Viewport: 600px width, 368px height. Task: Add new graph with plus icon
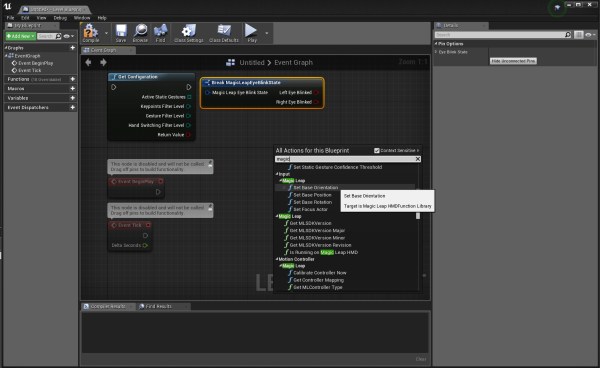[72, 48]
